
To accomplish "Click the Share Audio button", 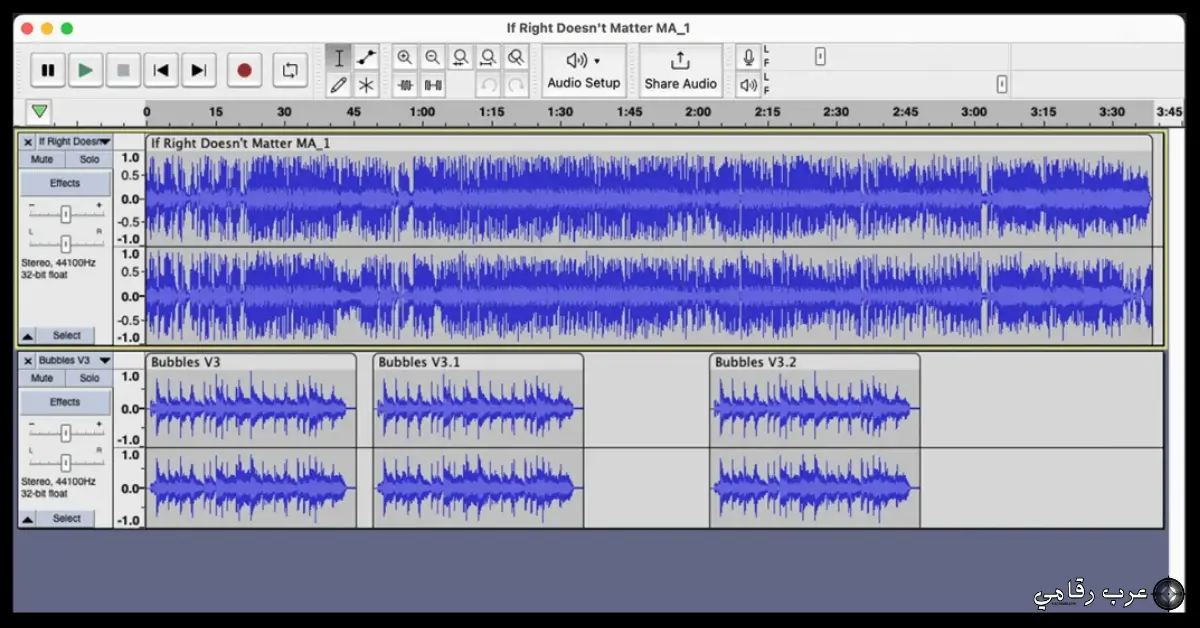I will click(681, 70).
